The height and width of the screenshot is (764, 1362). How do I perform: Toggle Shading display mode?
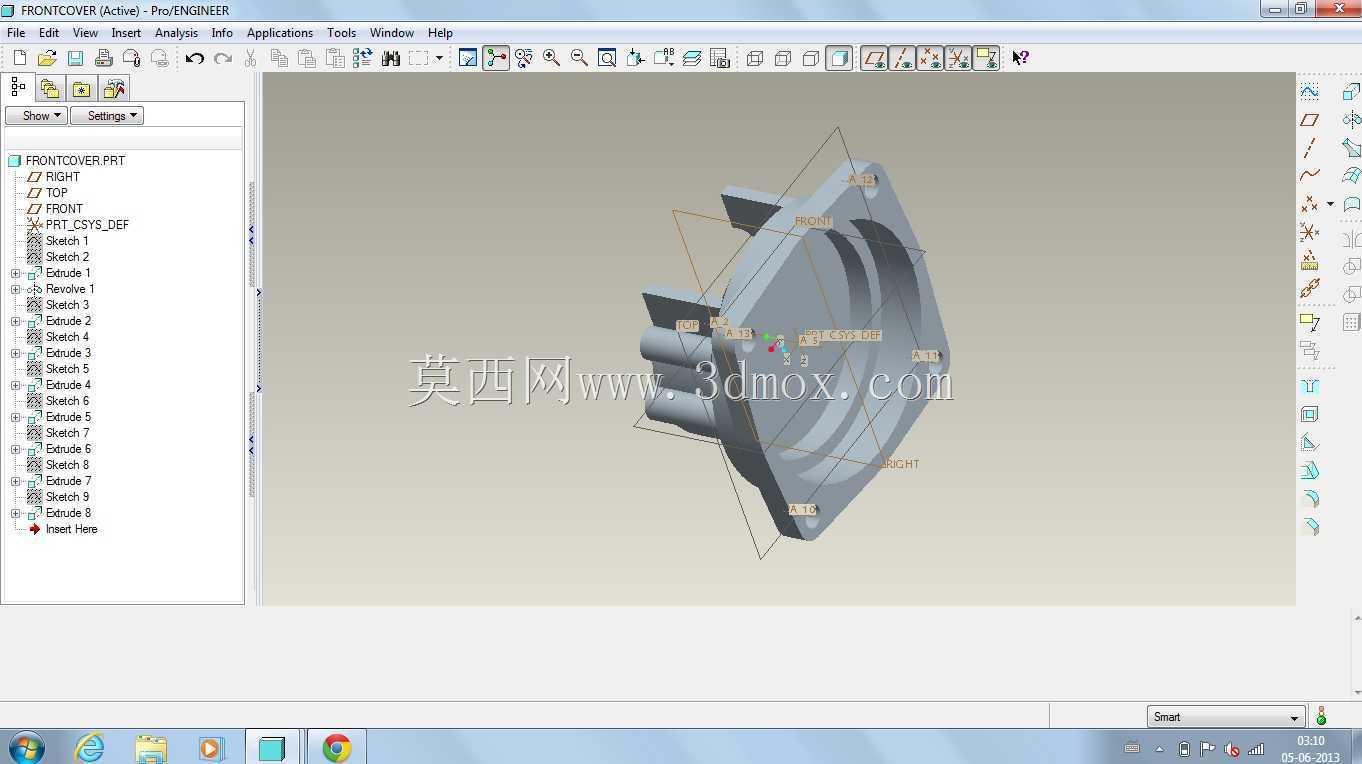pyautogui.click(x=839, y=58)
